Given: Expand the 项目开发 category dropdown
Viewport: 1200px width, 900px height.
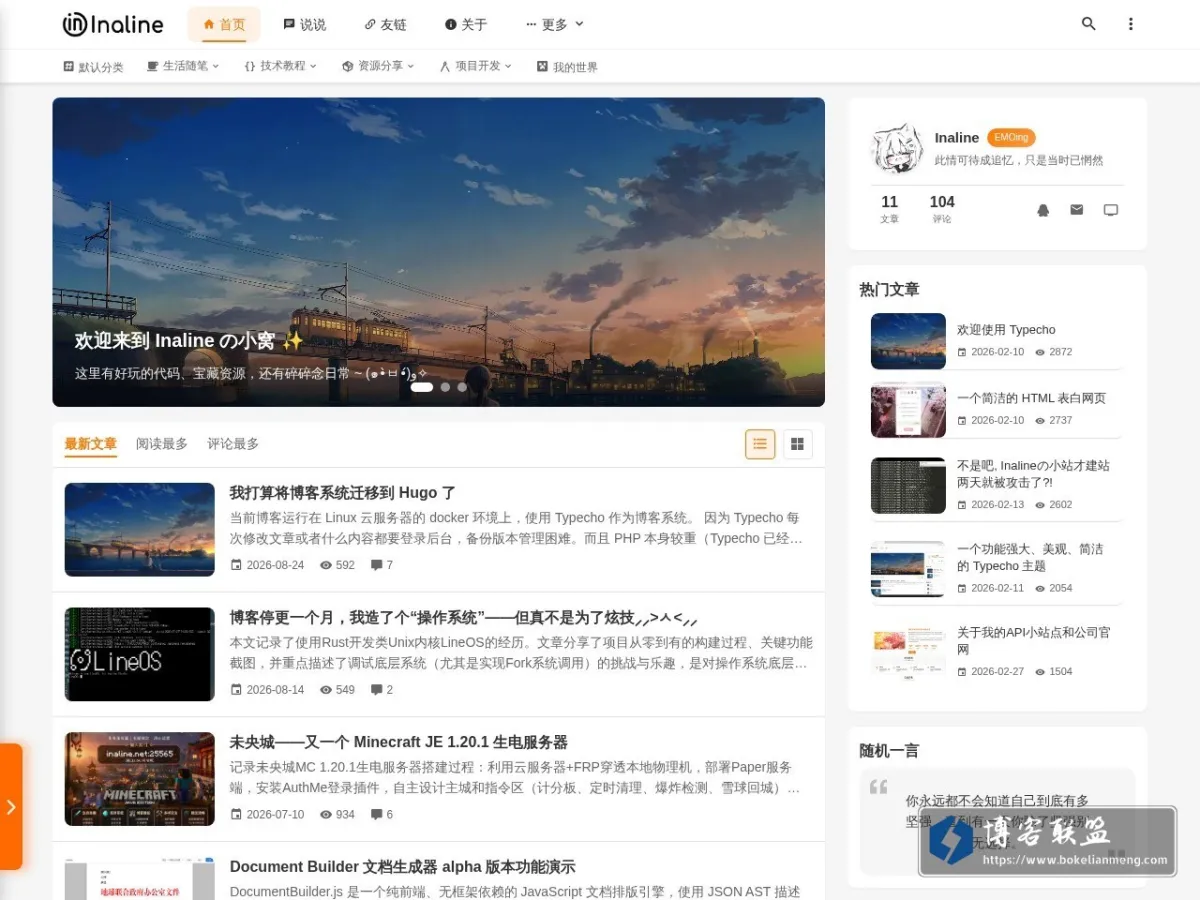Looking at the screenshot, I should pos(476,66).
